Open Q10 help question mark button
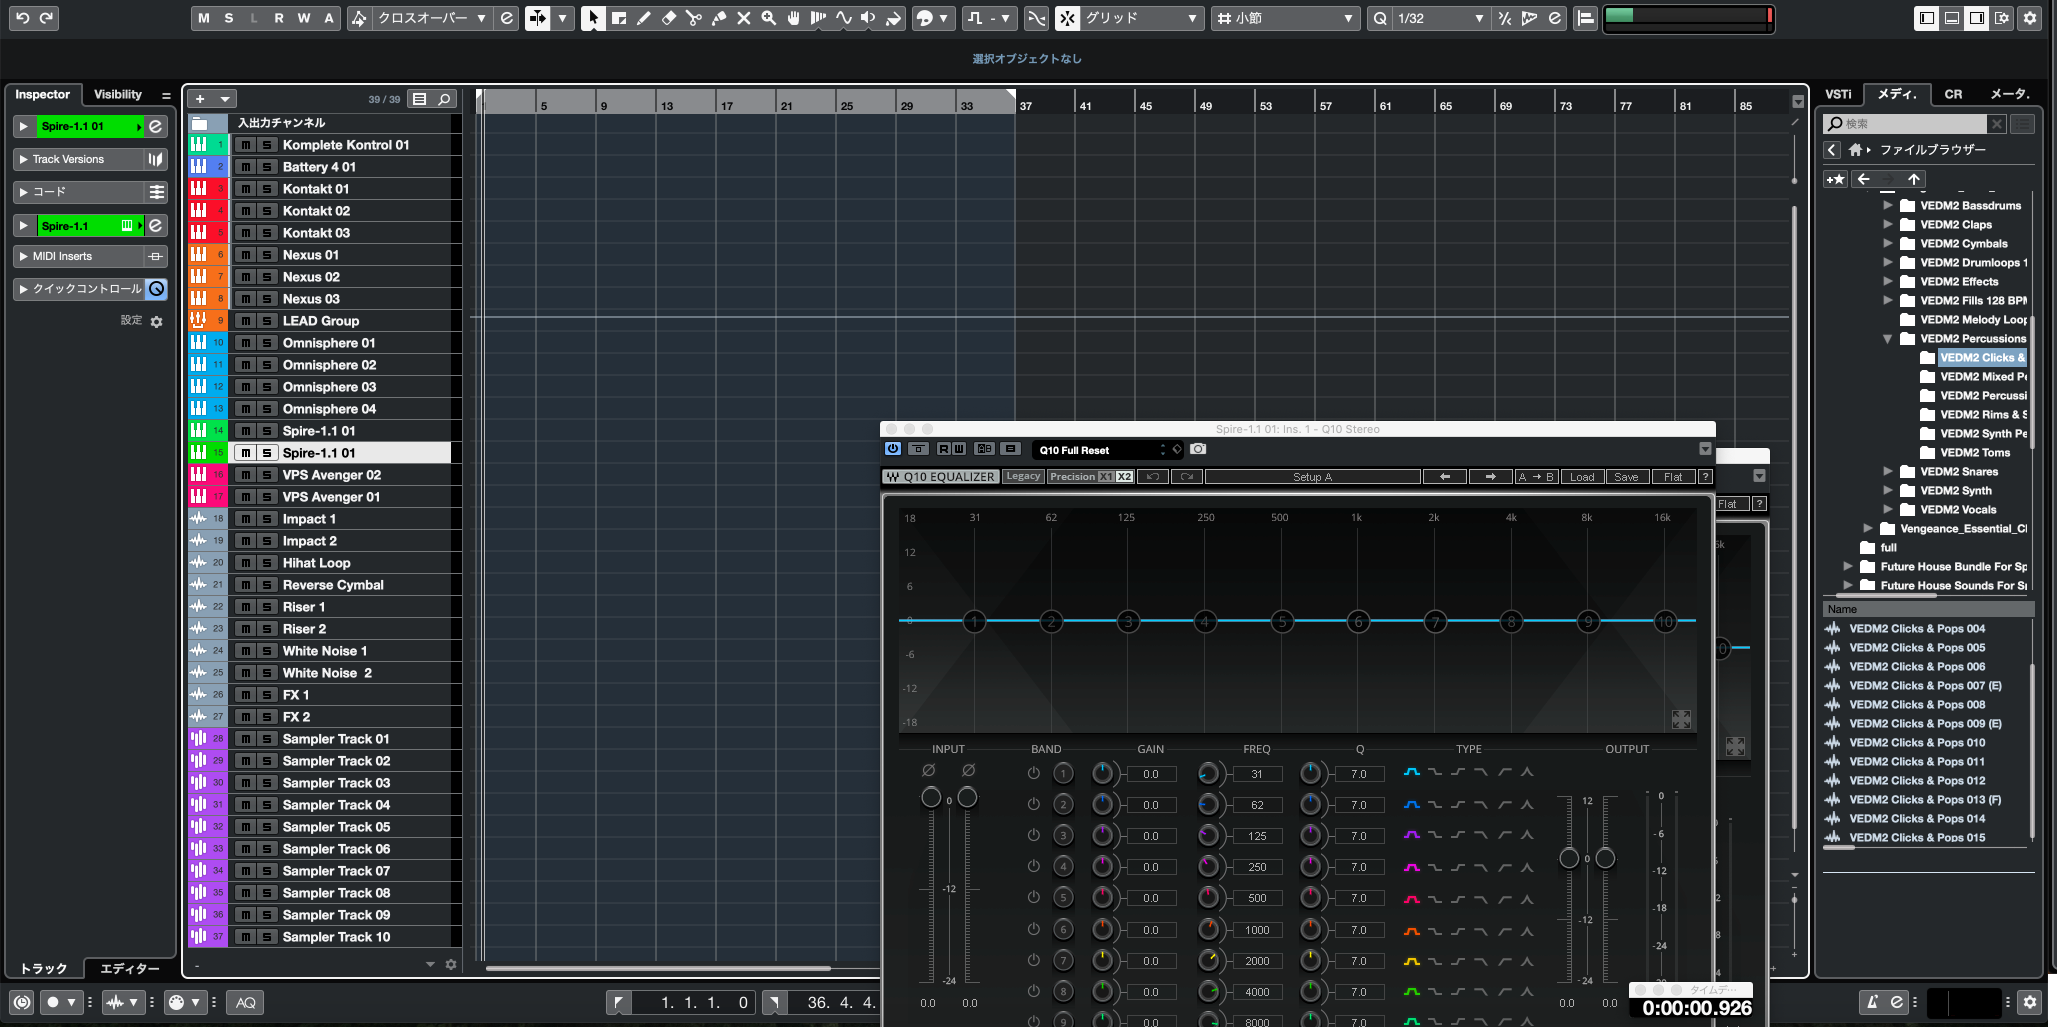Image resolution: width=2057 pixels, height=1027 pixels. [x=1706, y=477]
